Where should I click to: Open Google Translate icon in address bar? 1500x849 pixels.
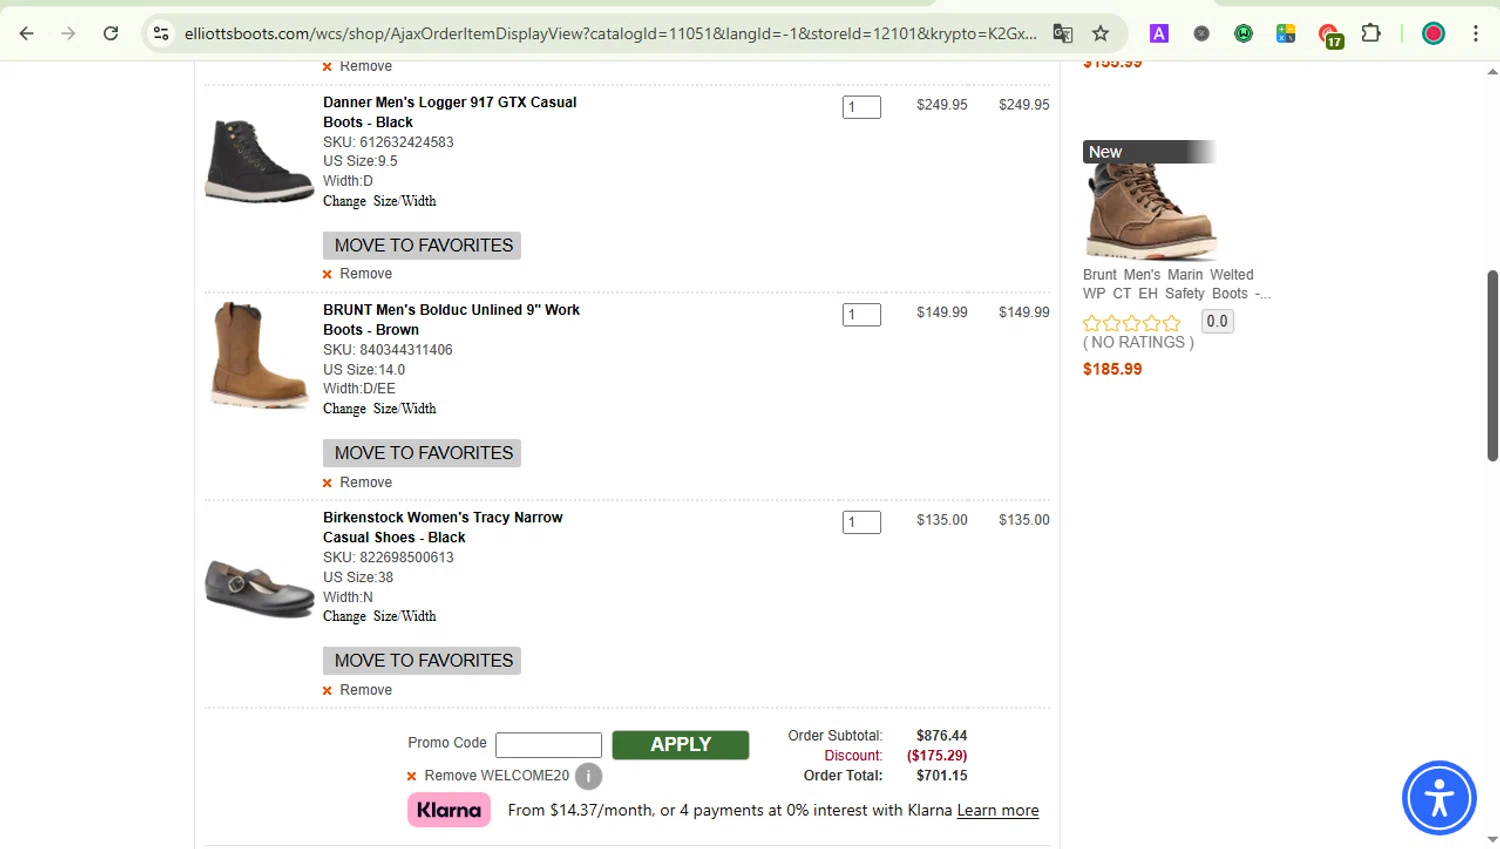(x=1063, y=33)
